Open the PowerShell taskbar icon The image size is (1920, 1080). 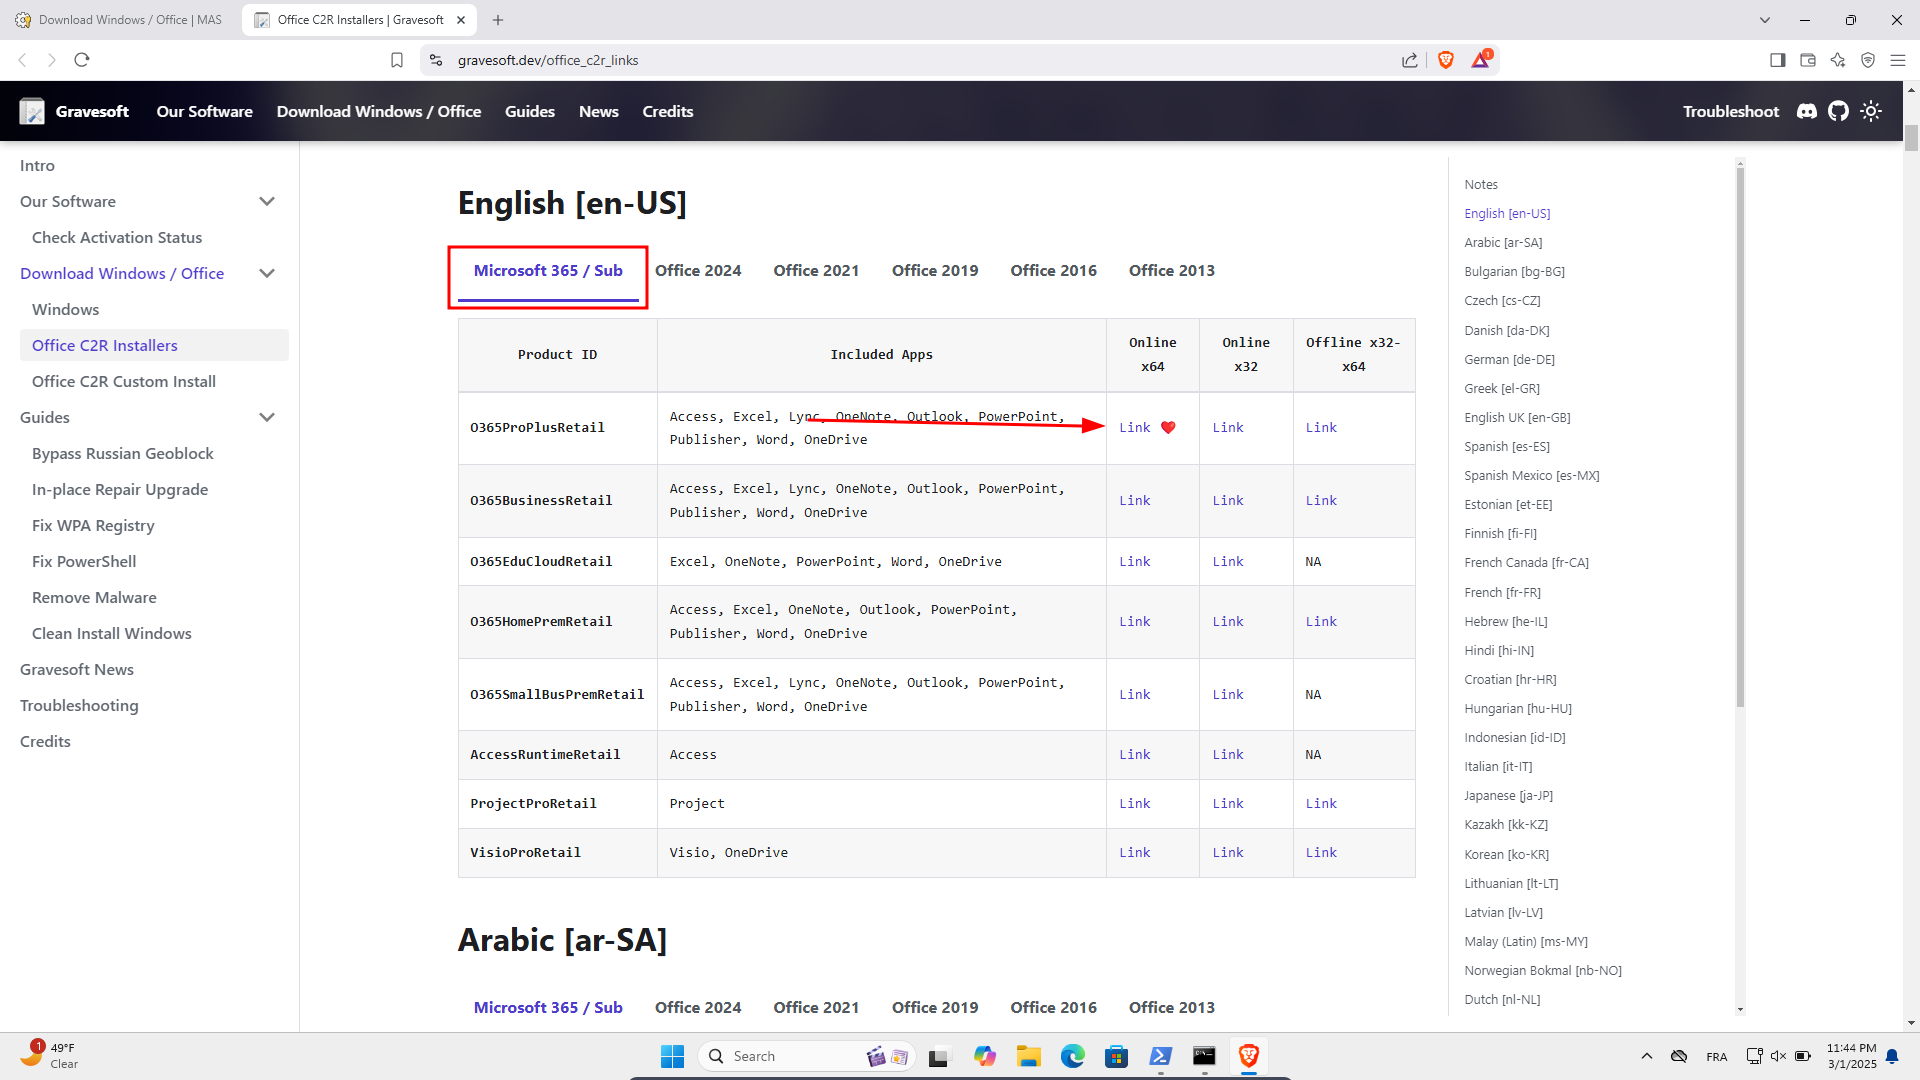(x=1161, y=1056)
